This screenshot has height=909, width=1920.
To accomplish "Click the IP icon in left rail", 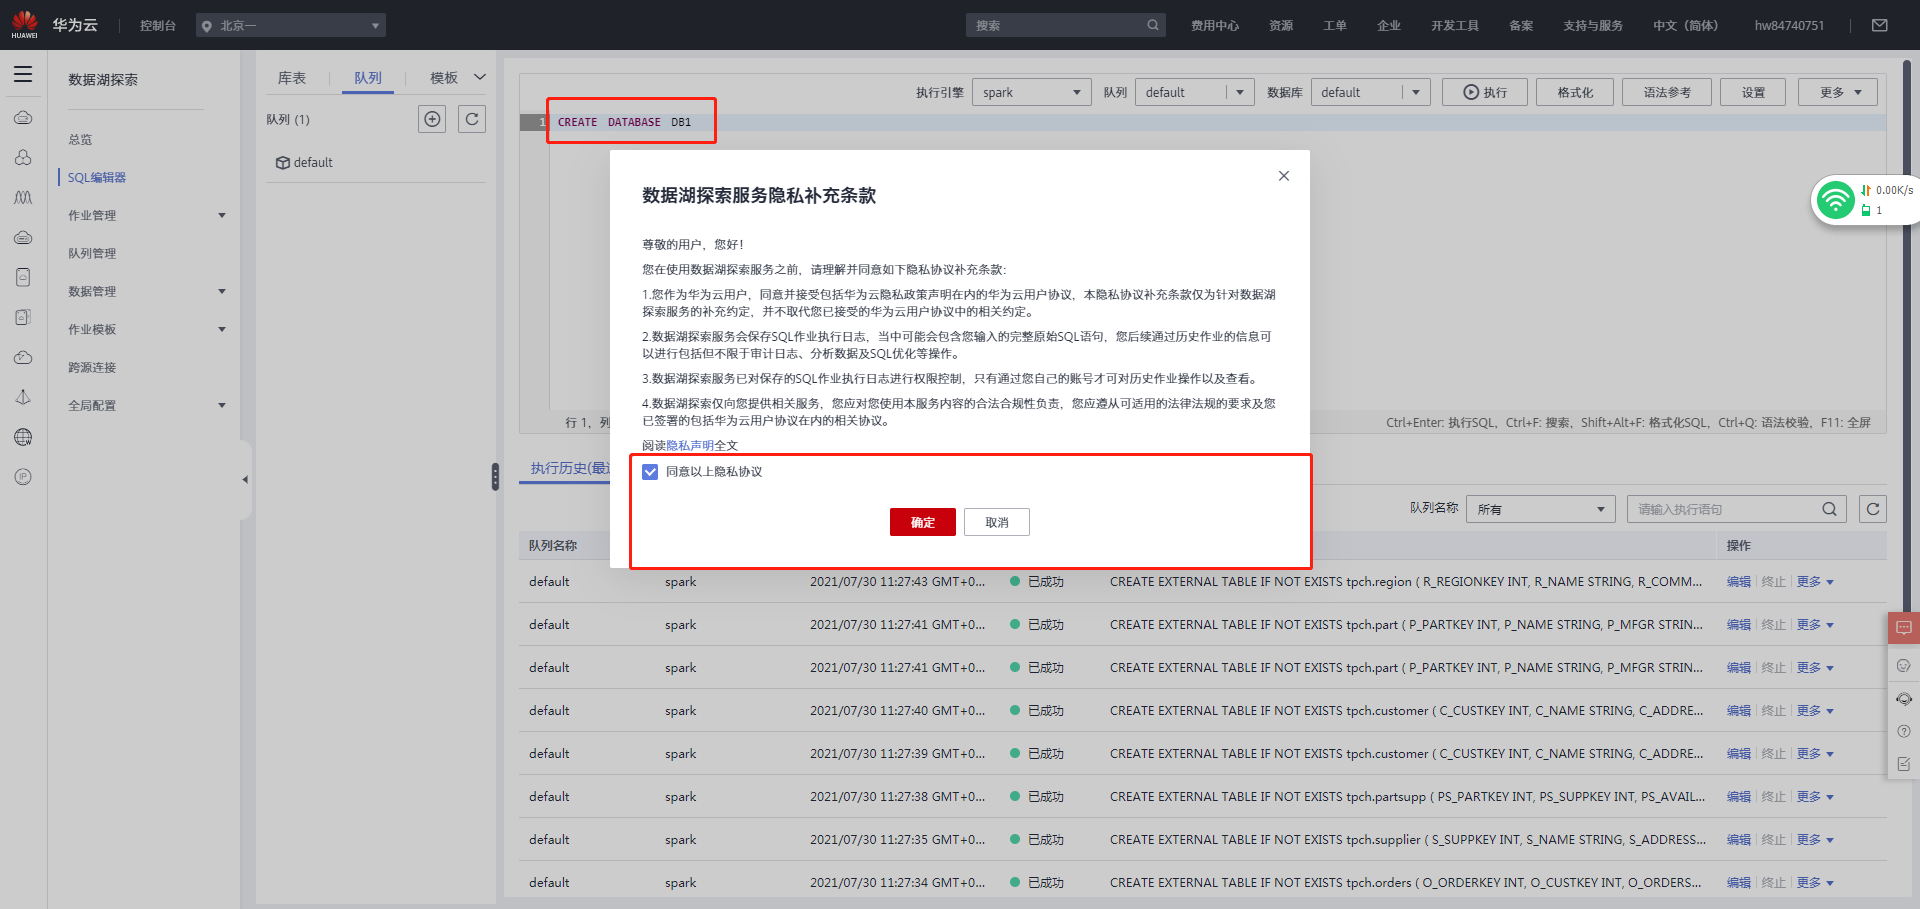I will click(23, 477).
